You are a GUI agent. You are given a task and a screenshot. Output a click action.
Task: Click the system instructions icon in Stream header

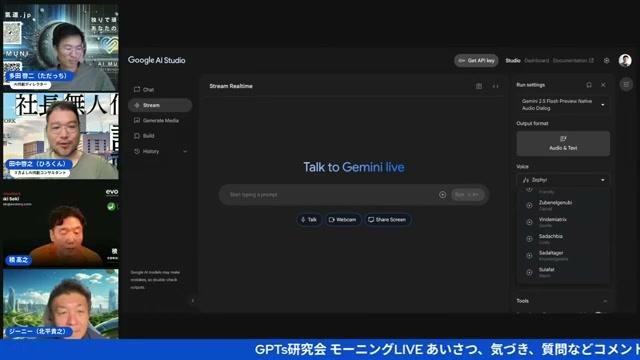coord(479,86)
